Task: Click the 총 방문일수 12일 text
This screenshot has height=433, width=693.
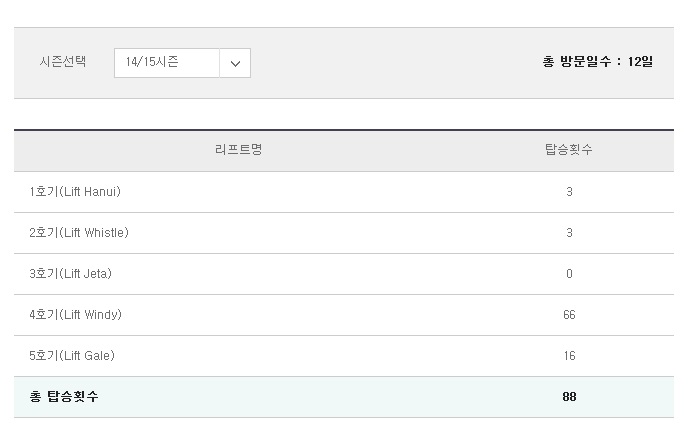Action: pos(598,61)
